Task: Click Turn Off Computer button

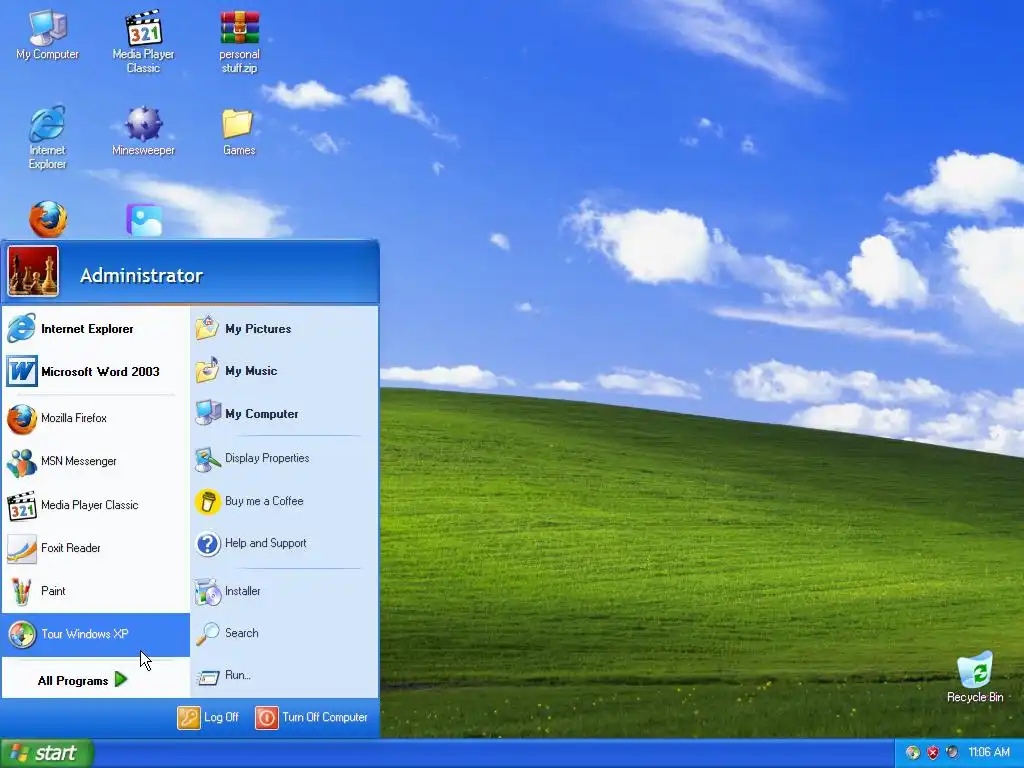Action: [x=312, y=717]
